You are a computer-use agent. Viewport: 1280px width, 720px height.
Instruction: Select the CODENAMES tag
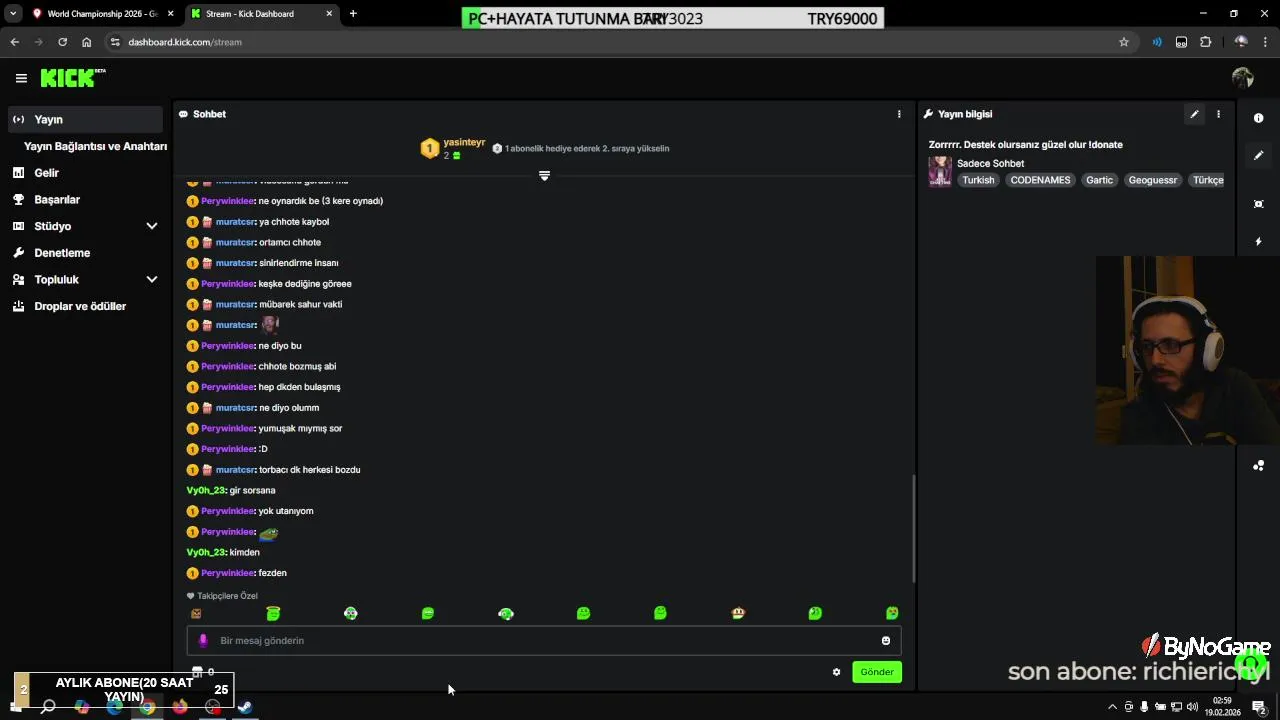[1040, 180]
